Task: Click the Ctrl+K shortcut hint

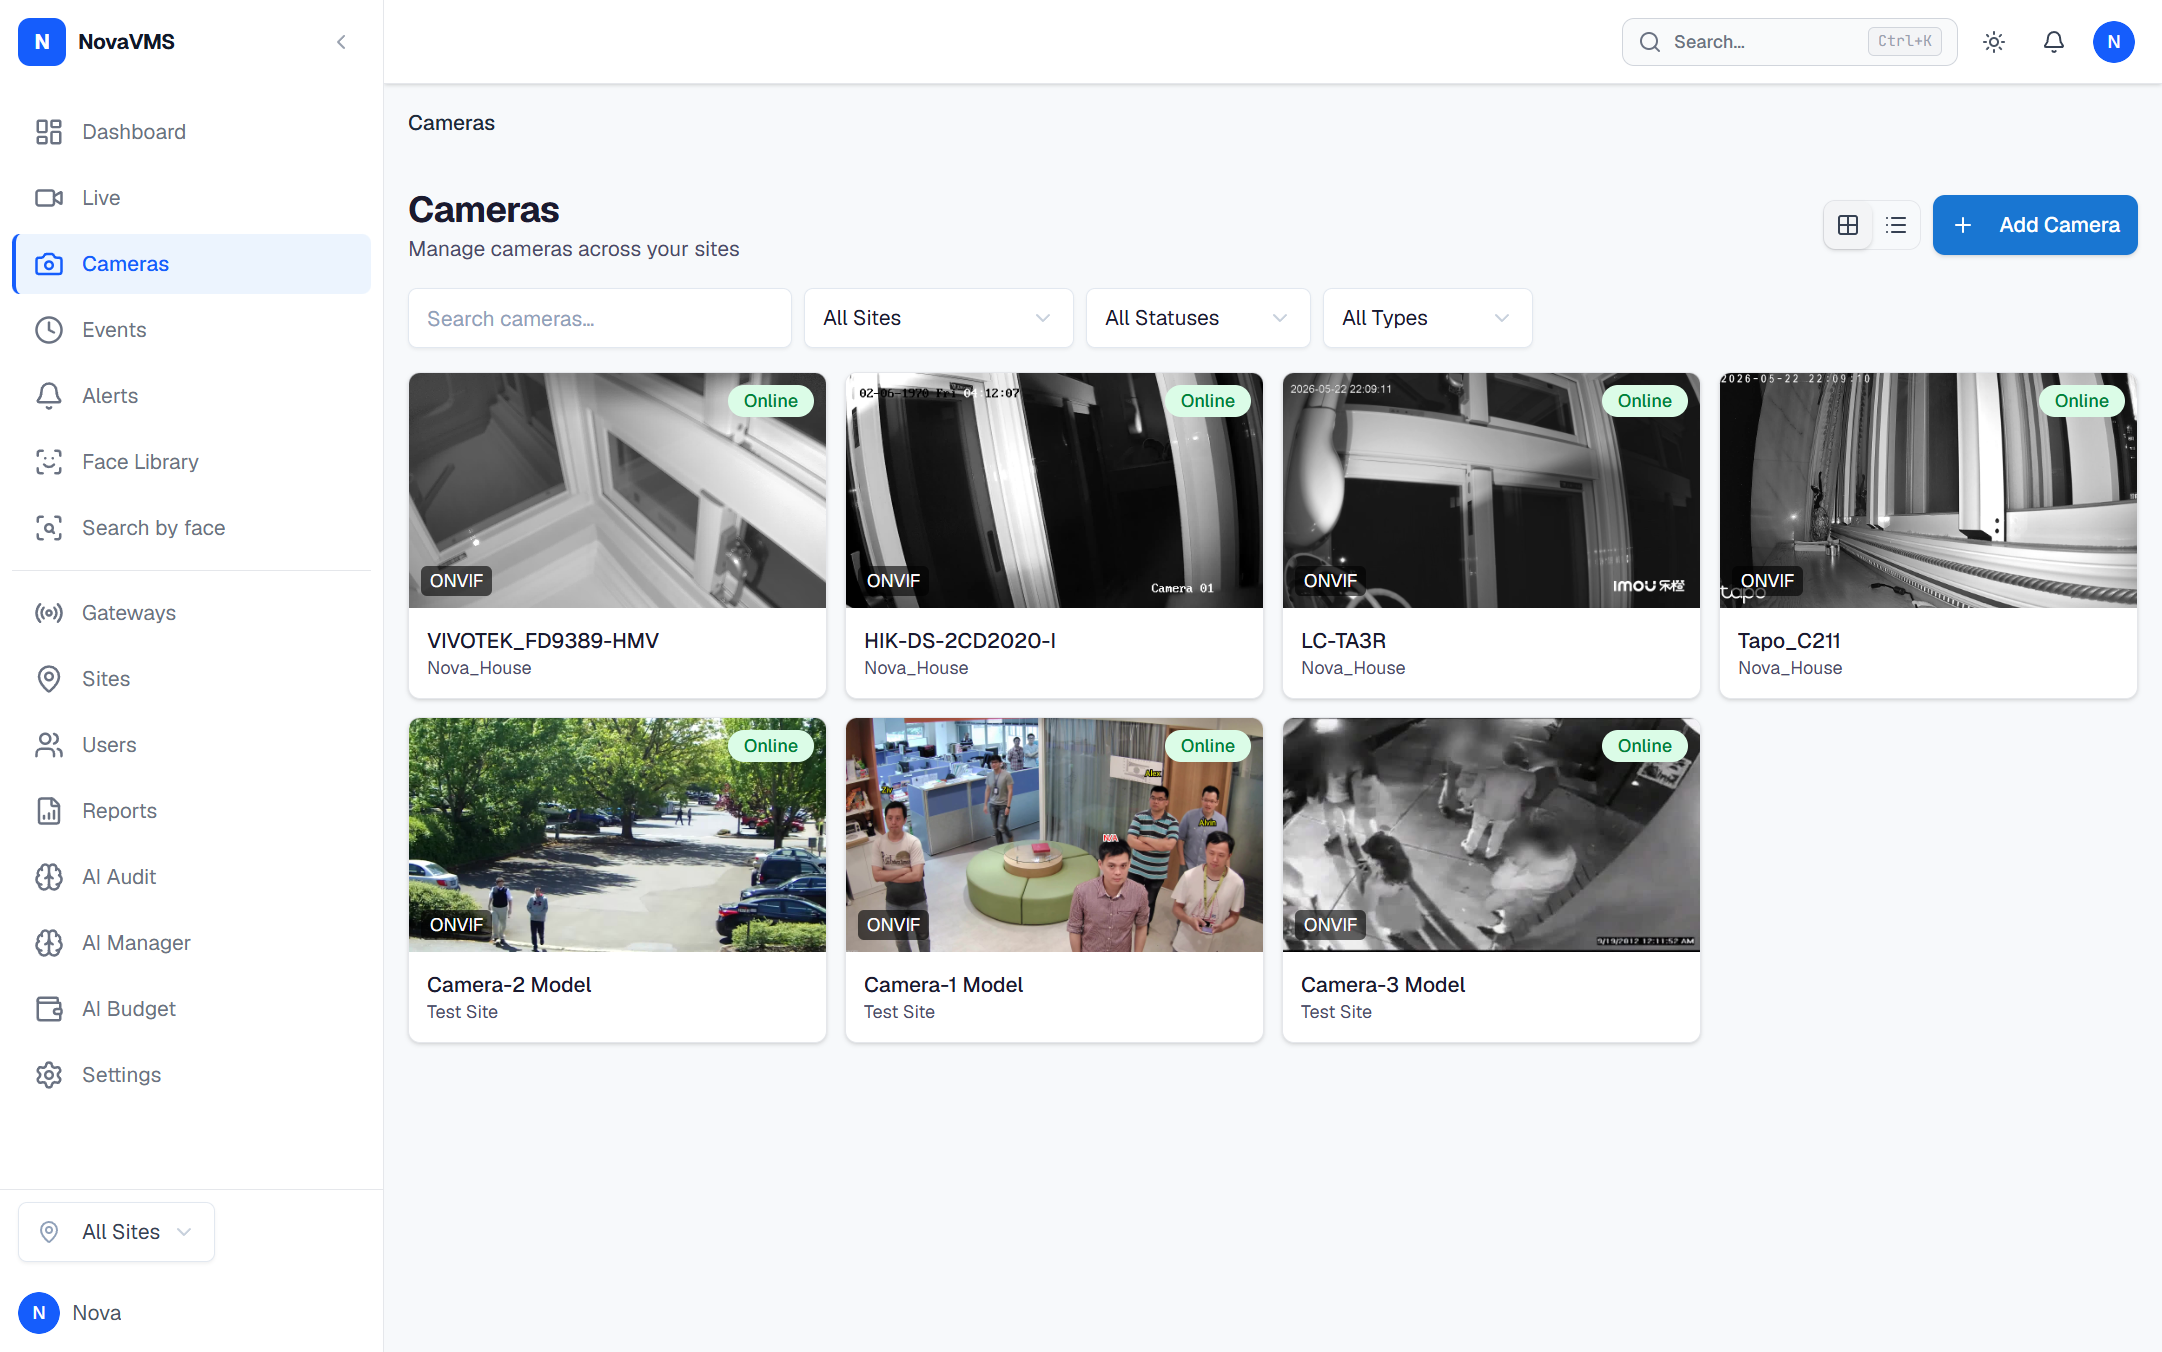Action: [1904, 41]
